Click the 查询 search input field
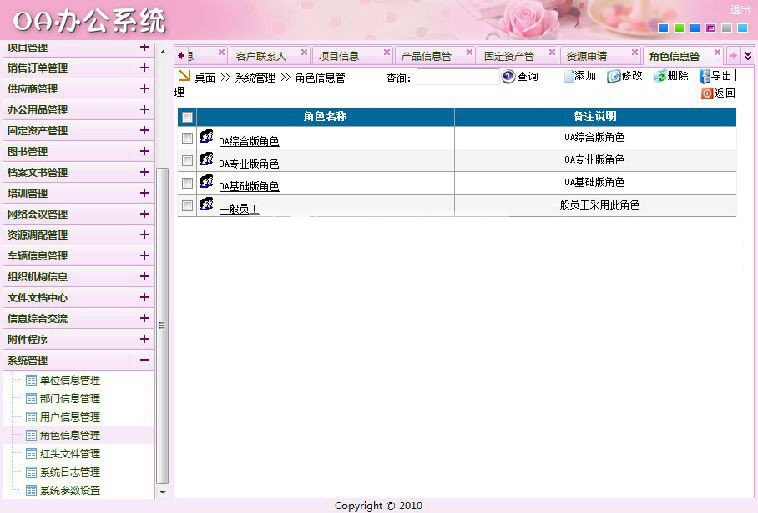This screenshot has height=513, width=758. (455, 77)
